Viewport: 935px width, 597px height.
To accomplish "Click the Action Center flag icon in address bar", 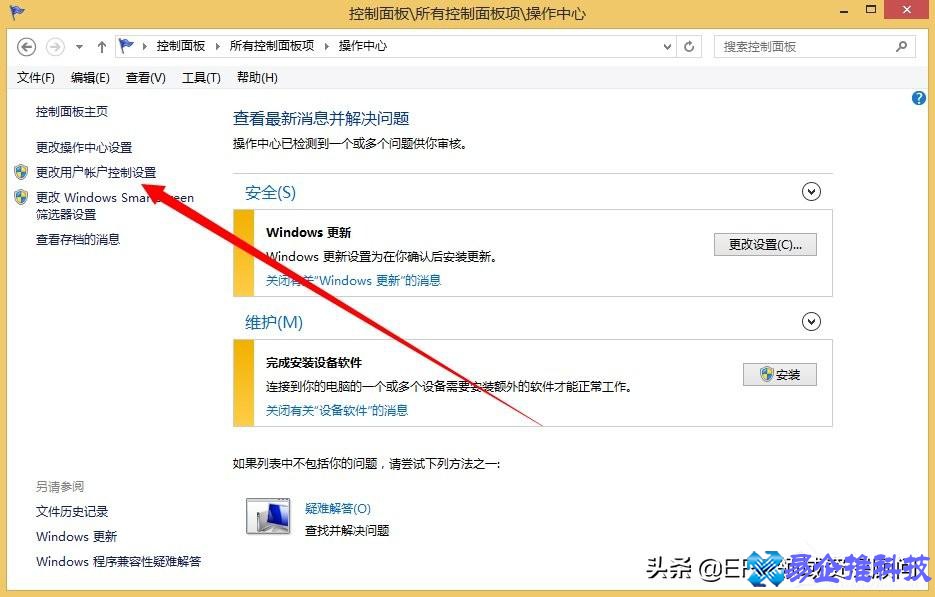I will click(x=125, y=45).
